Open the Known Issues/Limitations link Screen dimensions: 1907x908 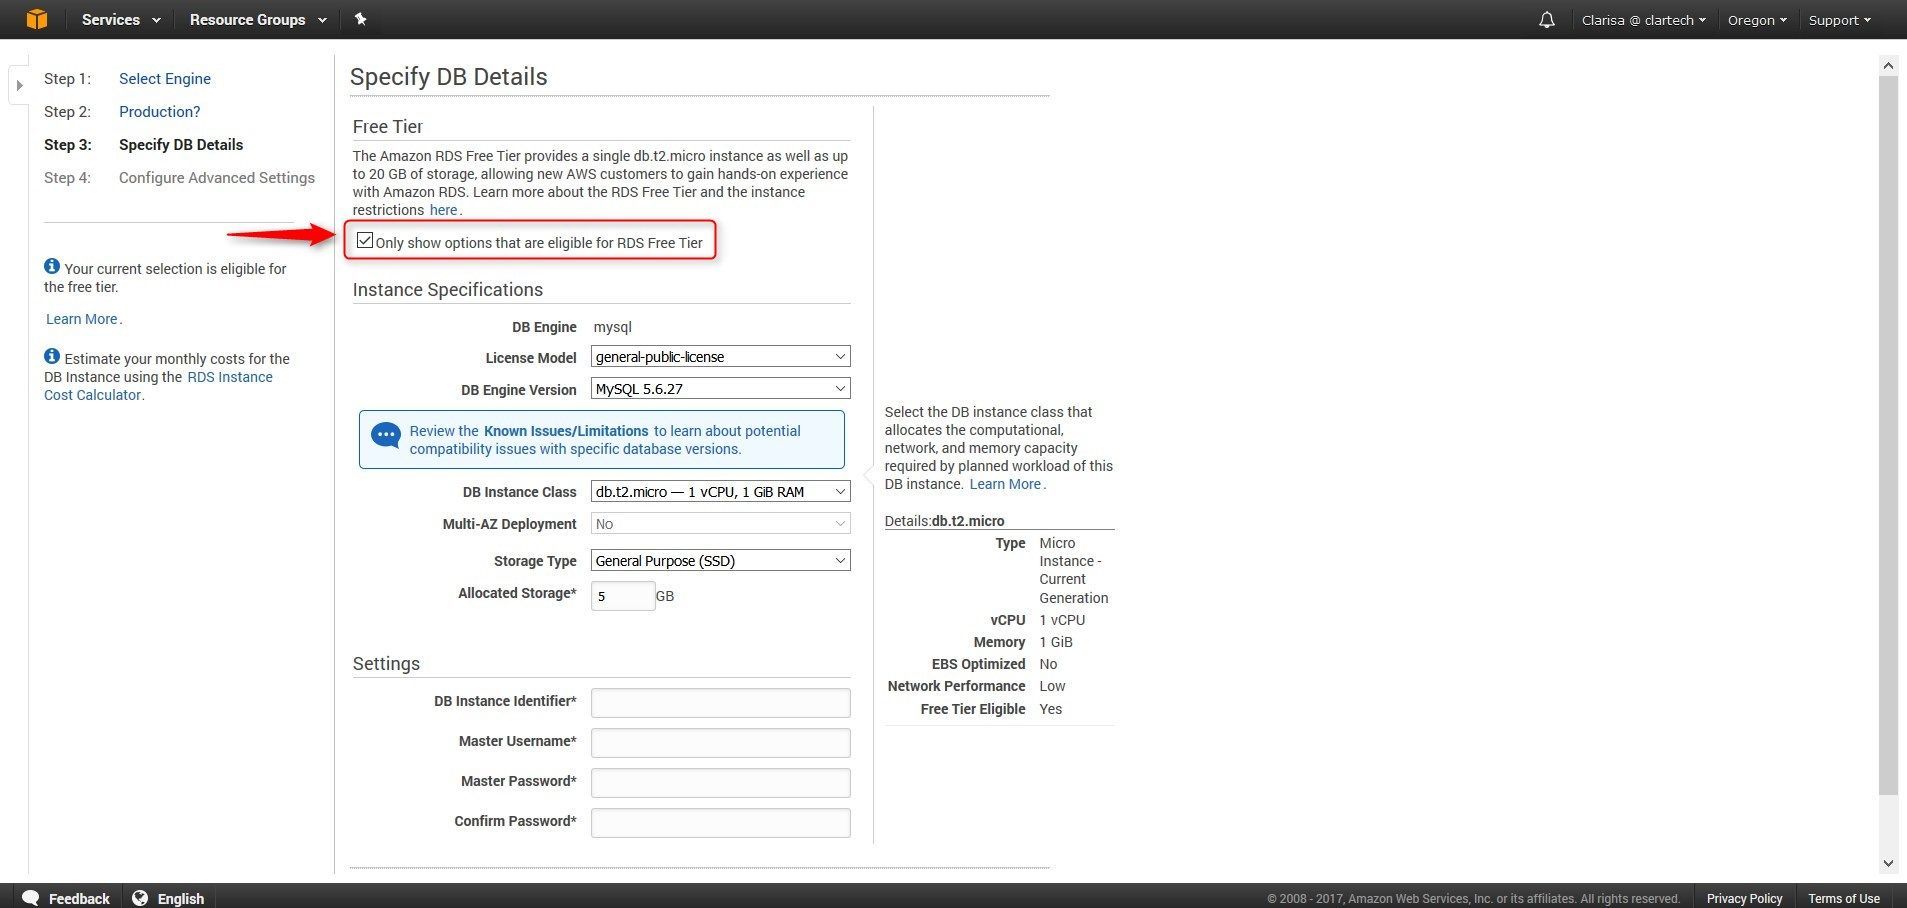(566, 431)
